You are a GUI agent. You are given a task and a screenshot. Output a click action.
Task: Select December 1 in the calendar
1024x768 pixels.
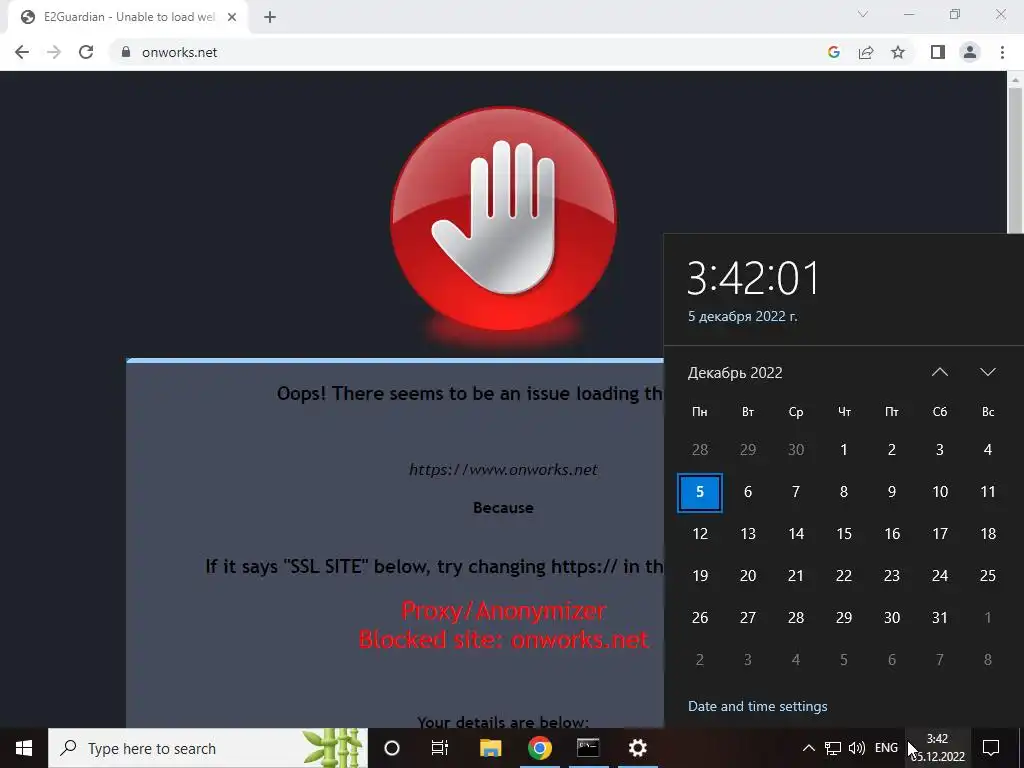click(x=844, y=449)
